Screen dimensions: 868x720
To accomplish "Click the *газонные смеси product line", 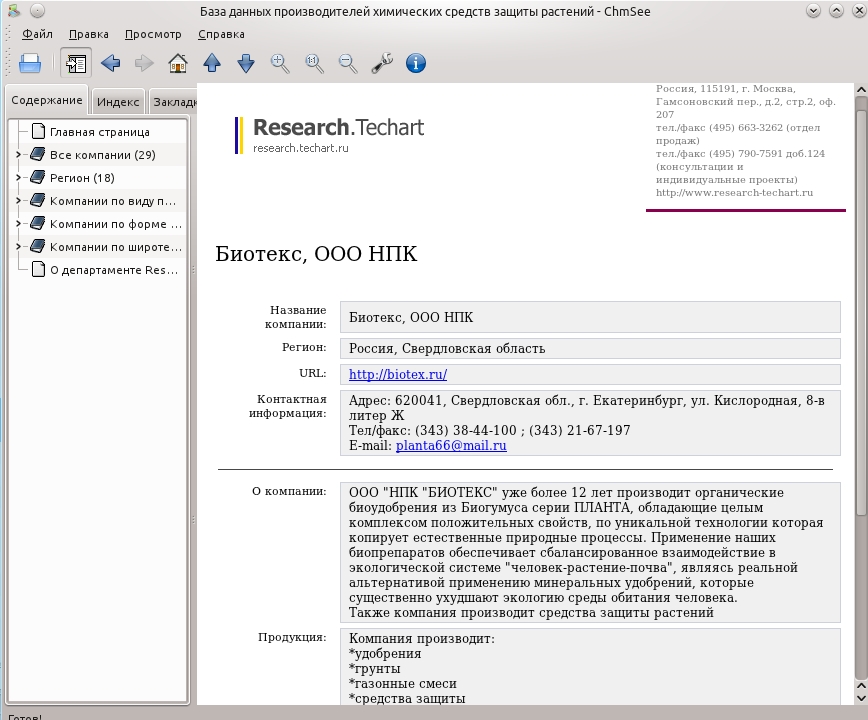I will click(402, 683).
